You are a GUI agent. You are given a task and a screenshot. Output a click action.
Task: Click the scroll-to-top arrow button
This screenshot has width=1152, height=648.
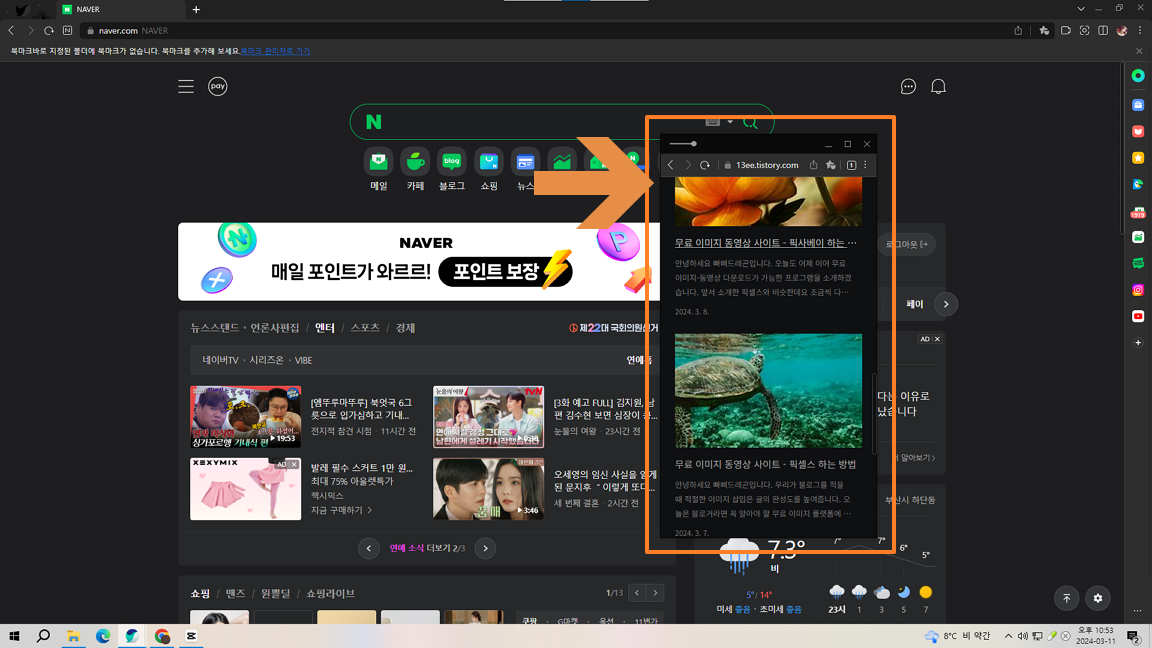pos(1066,598)
